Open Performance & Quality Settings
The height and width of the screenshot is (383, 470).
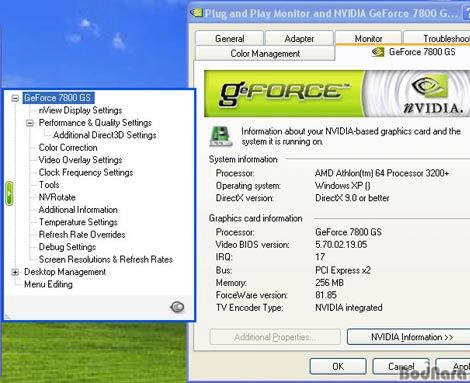pos(95,123)
